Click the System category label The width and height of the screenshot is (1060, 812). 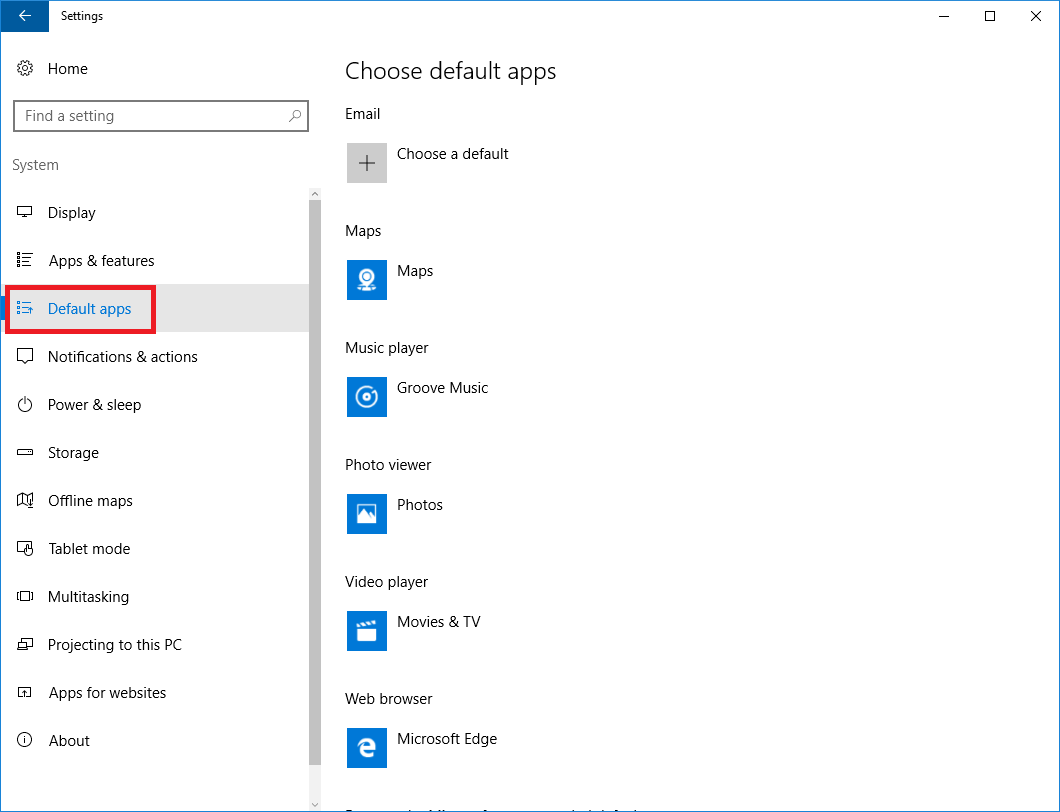(35, 165)
